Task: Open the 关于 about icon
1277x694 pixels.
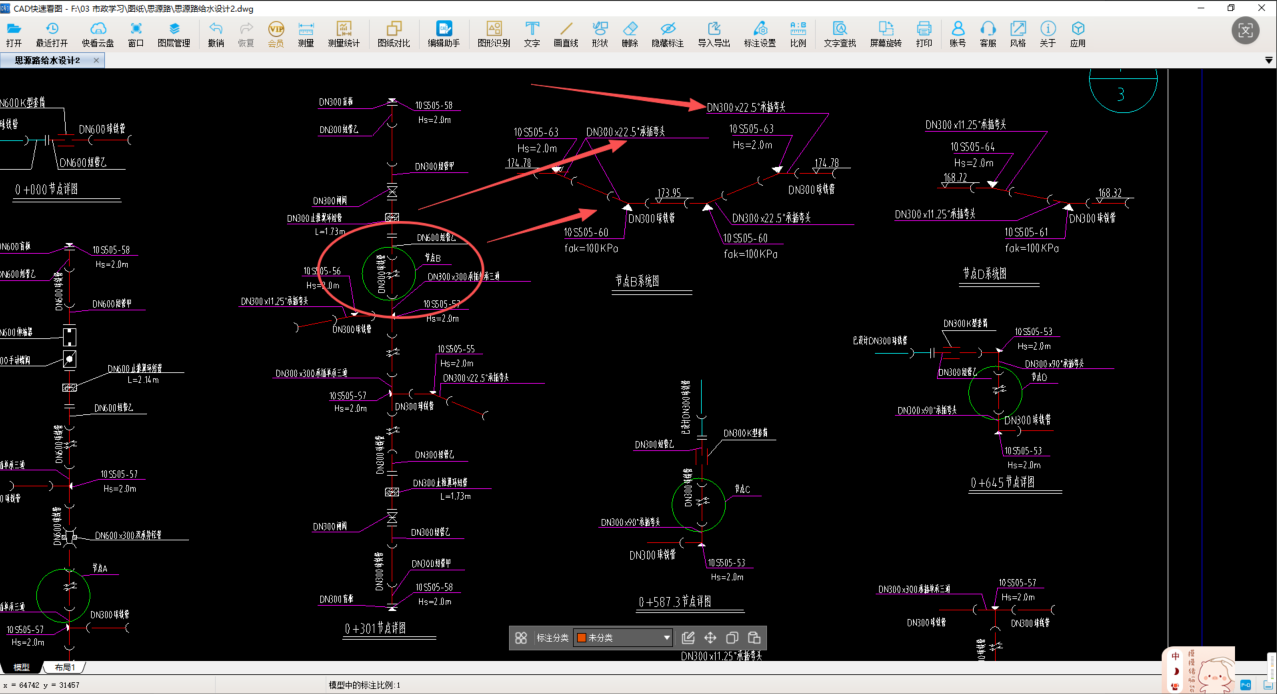Action: 1048,35
